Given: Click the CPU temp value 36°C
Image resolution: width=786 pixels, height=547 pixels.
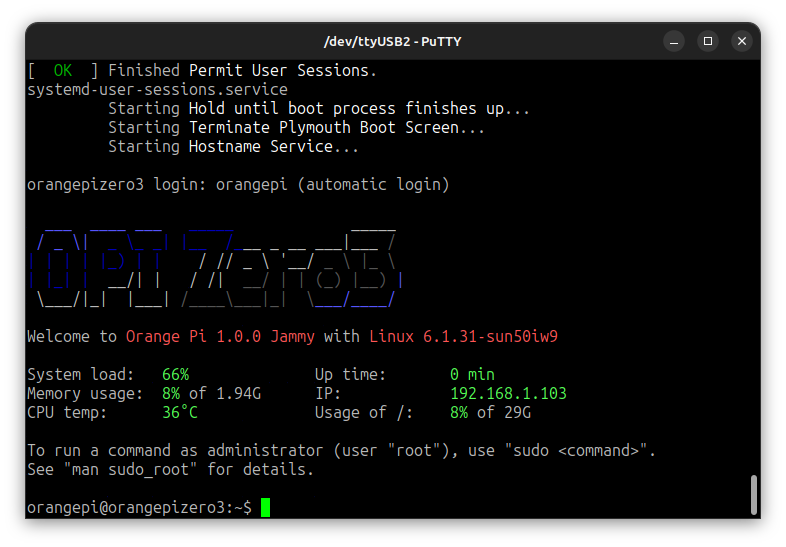Looking at the screenshot, I should pos(180,413).
